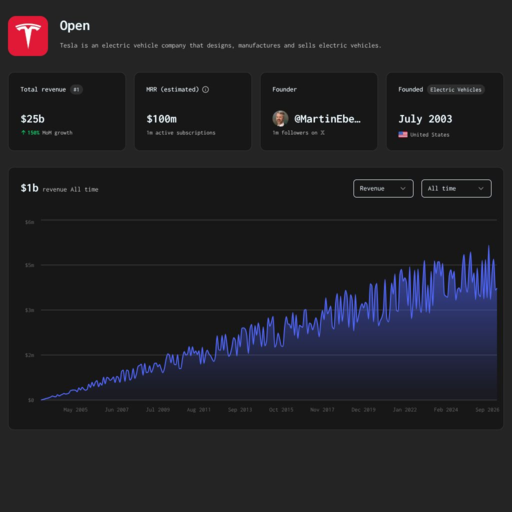Click the info icon beside MRR (estimated)
Screen dimensions: 512x512
pos(206,89)
